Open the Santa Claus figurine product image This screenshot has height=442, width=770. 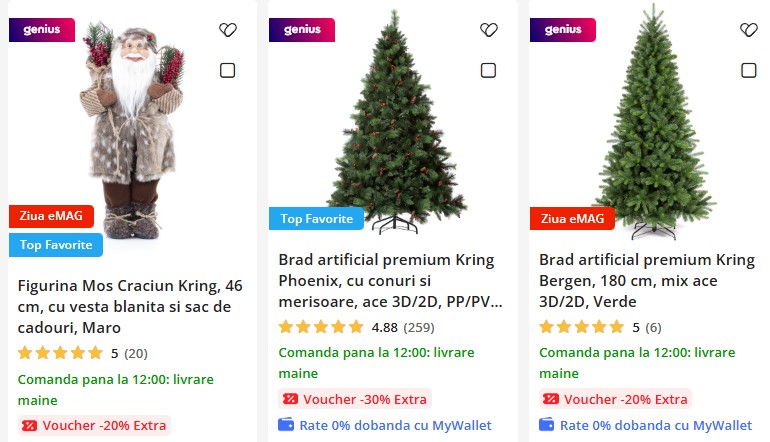pyautogui.click(x=130, y=130)
